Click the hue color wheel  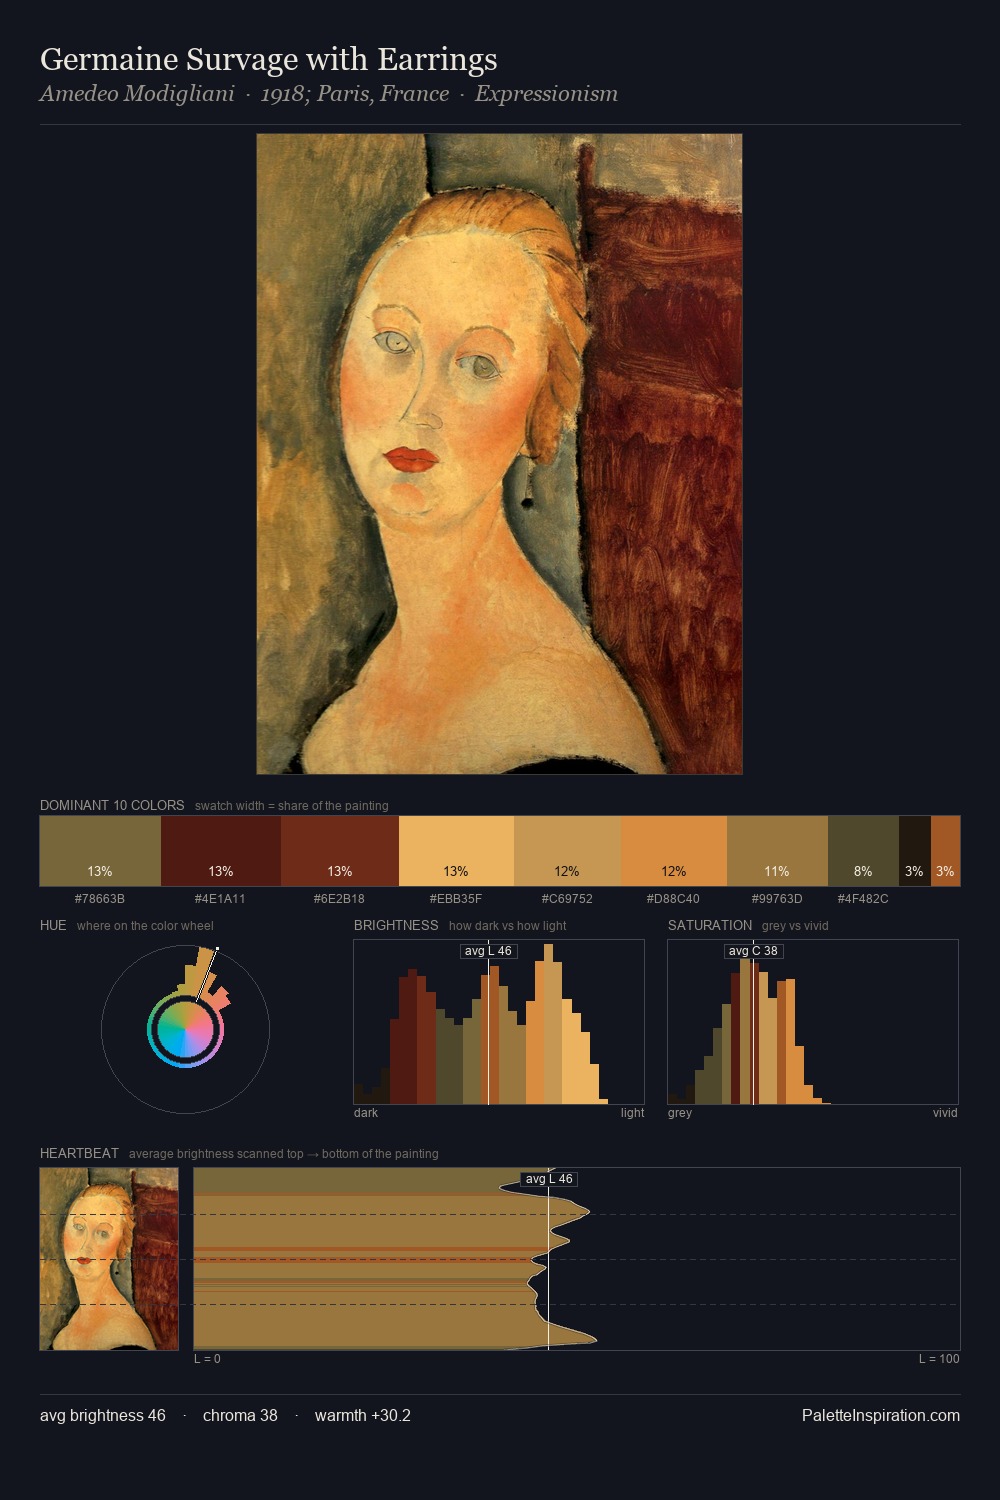[185, 1029]
